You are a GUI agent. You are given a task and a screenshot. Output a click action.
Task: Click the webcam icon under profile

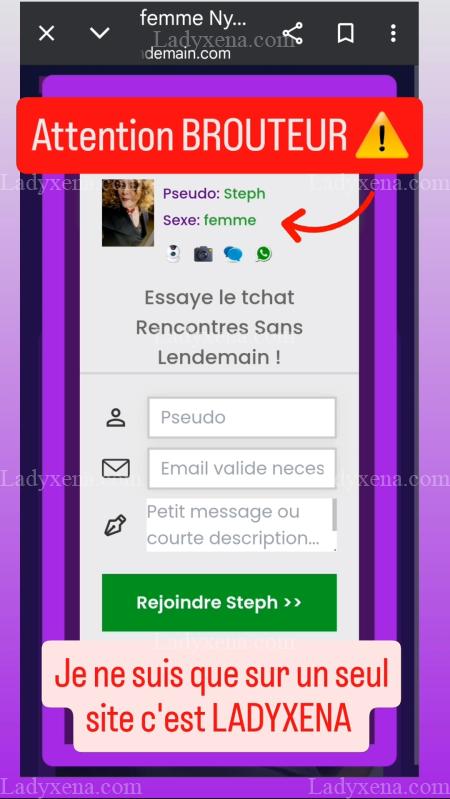pyautogui.click(x=174, y=253)
